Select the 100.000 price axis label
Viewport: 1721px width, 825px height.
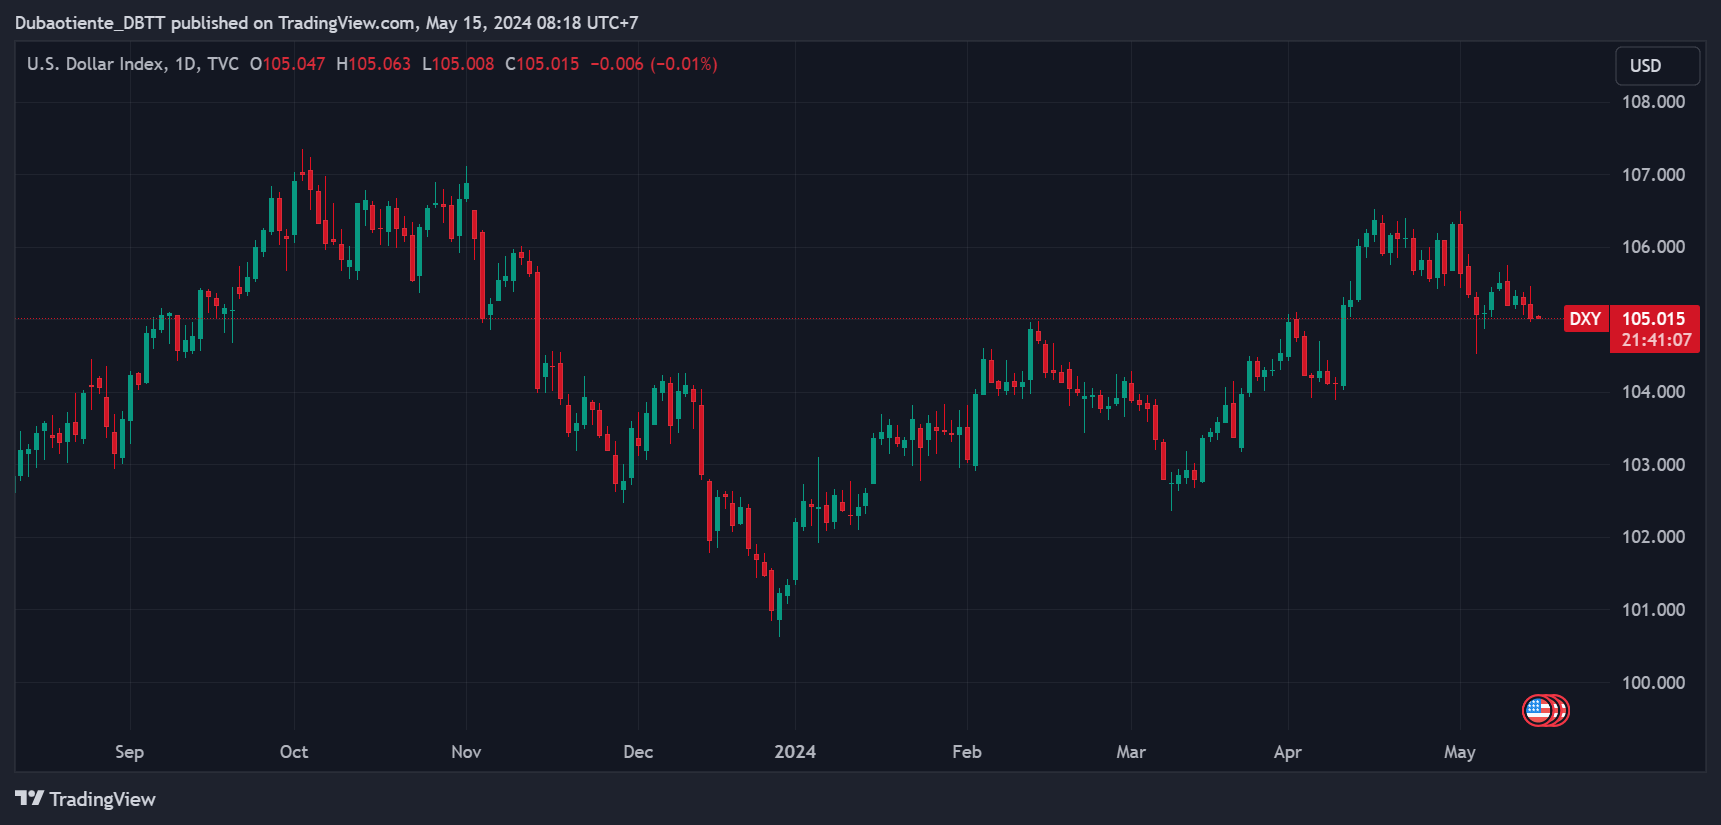coord(1653,683)
